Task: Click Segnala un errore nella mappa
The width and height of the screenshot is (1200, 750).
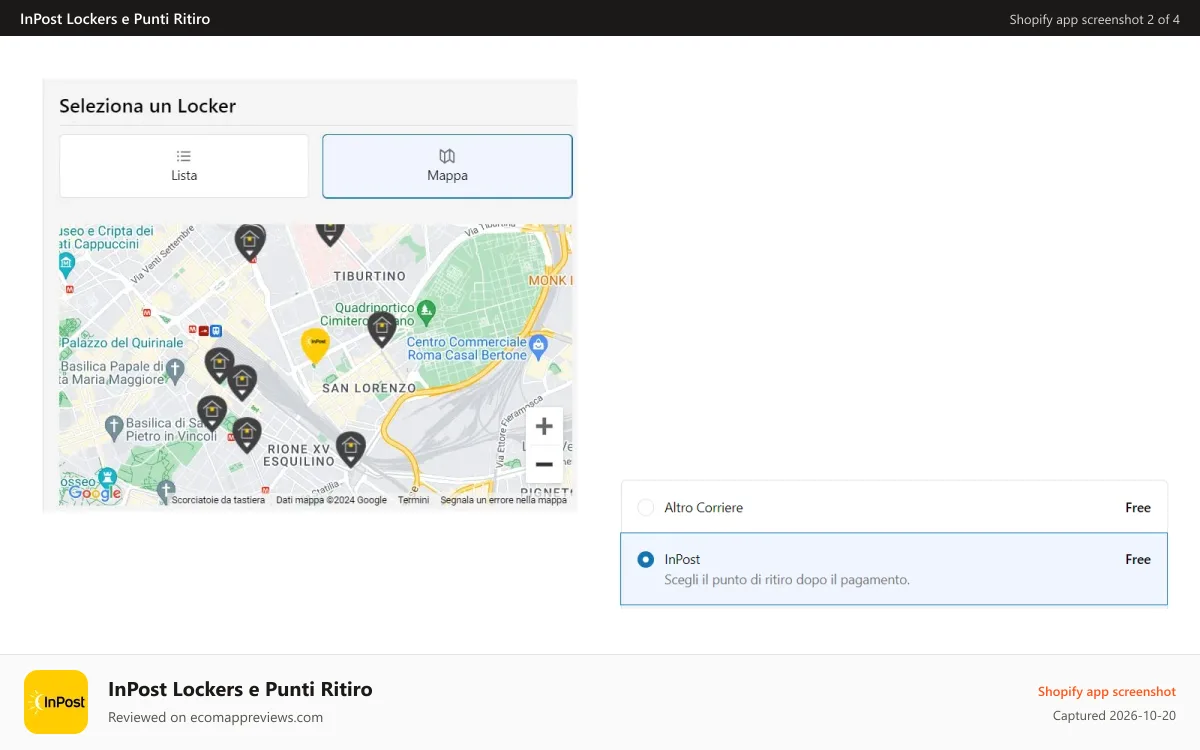Action: [504, 500]
